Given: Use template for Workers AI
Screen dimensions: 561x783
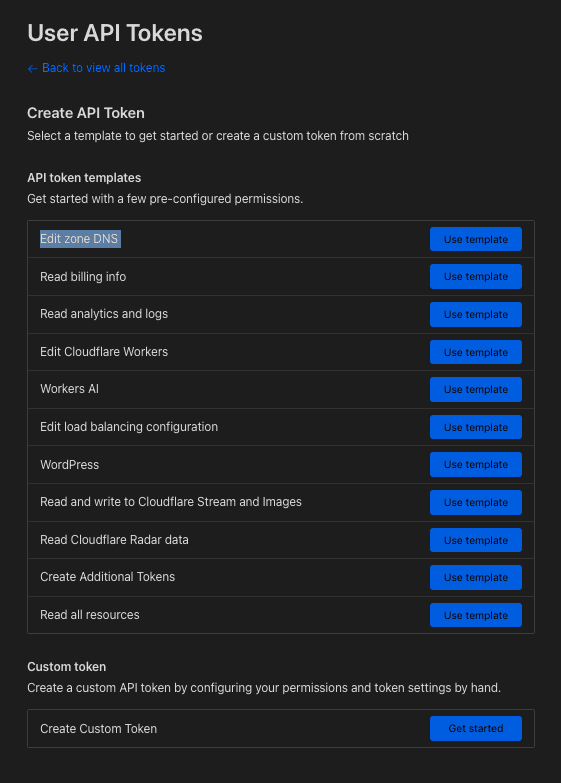Looking at the screenshot, I should 476,390.
